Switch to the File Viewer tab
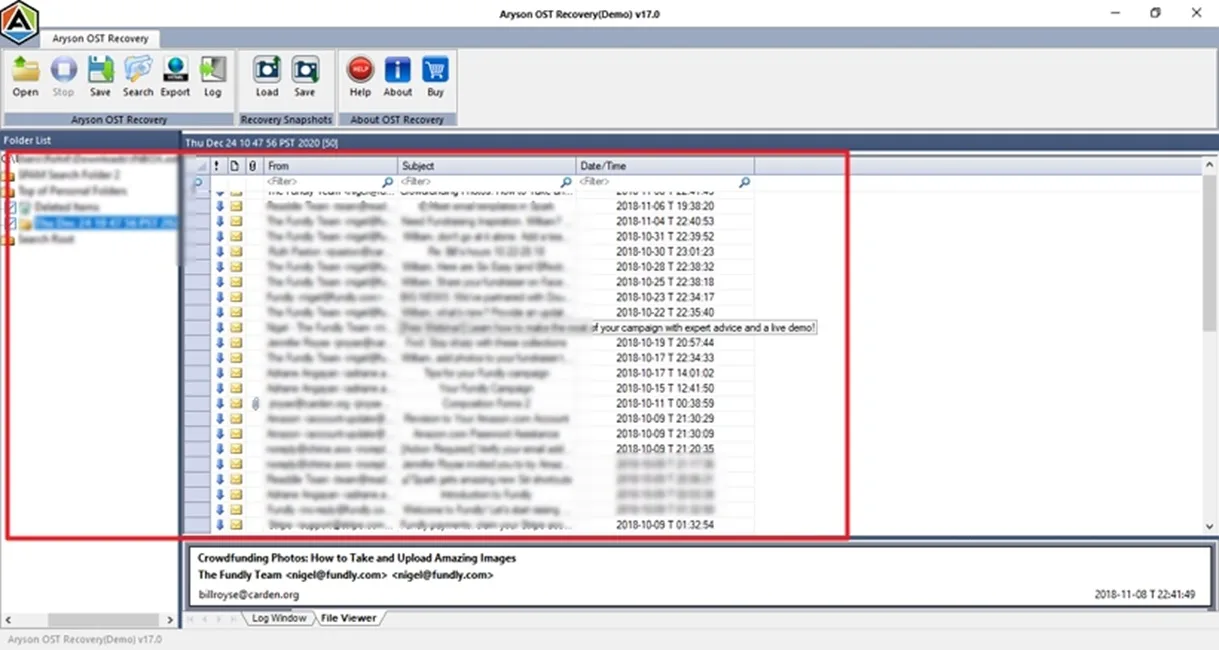 [x=347, y=618]
